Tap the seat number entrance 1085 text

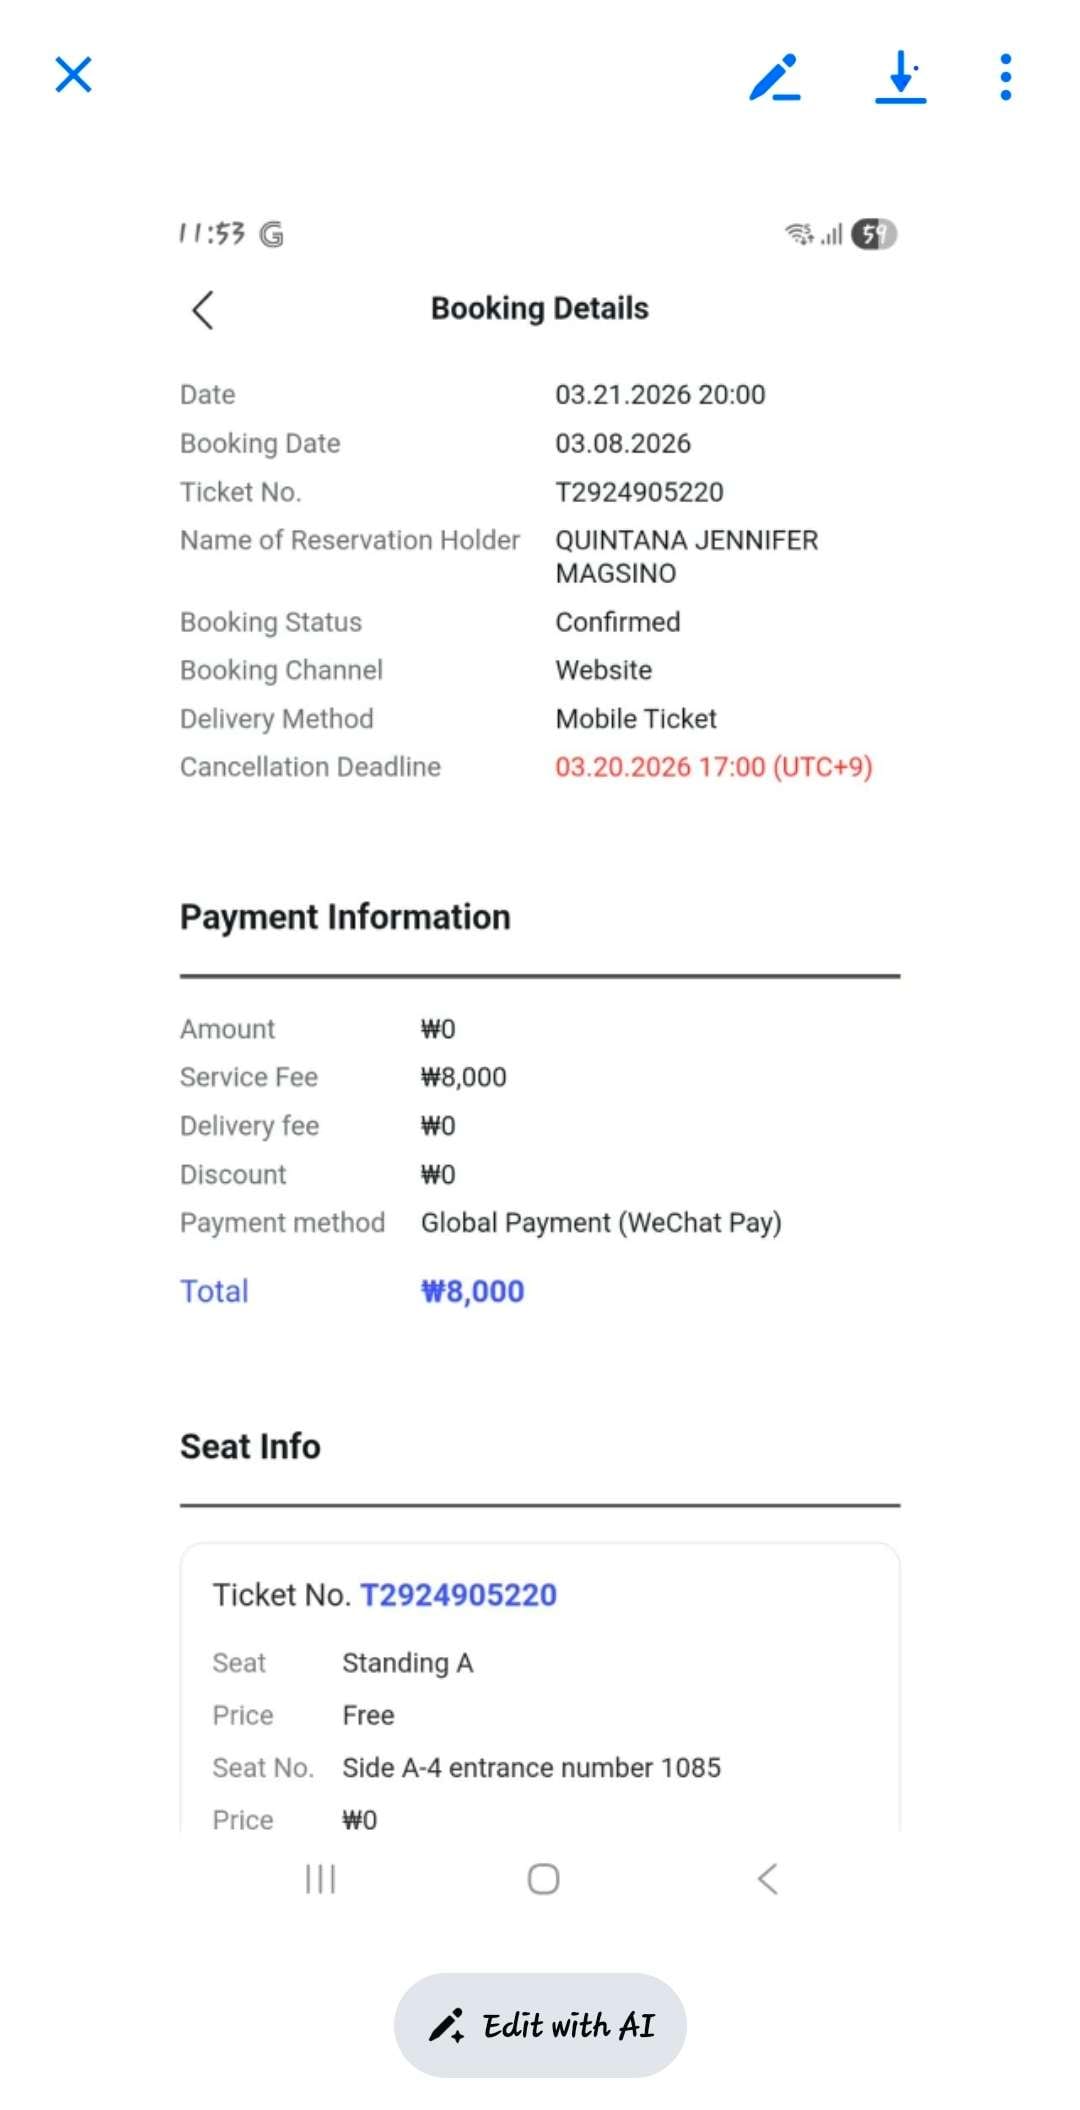531,1768
